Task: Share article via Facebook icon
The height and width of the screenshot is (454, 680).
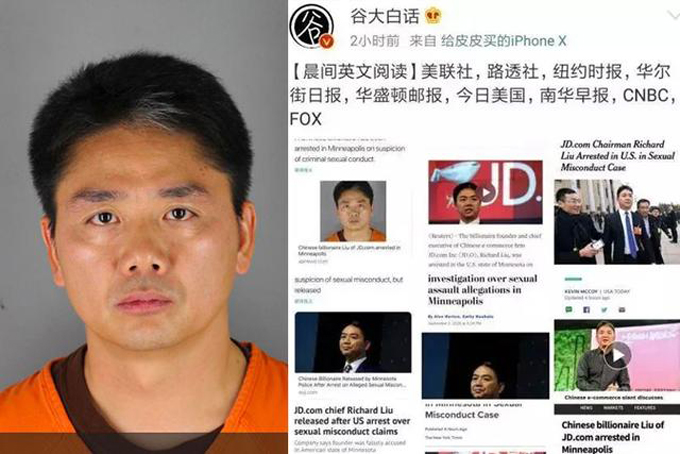Action: click(x=586, y=310)
